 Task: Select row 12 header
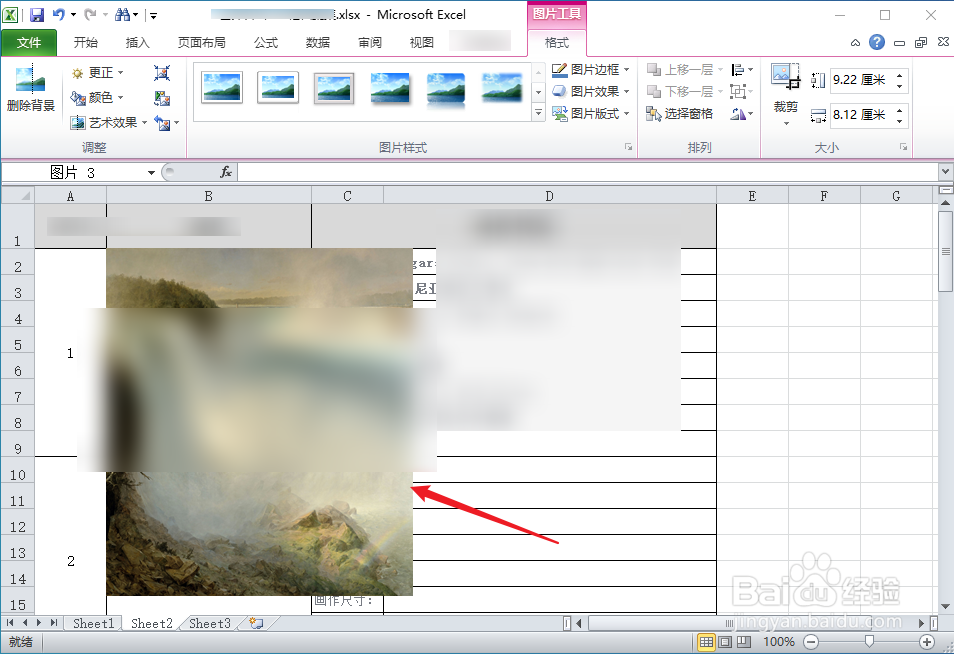coord(18,527)
